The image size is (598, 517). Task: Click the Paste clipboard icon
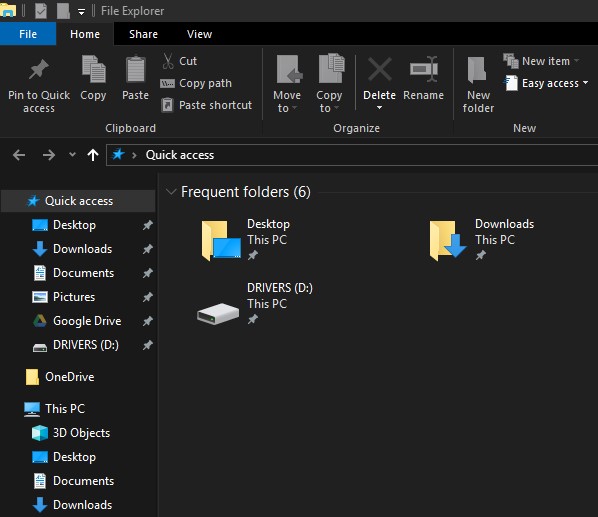(135, 69)
